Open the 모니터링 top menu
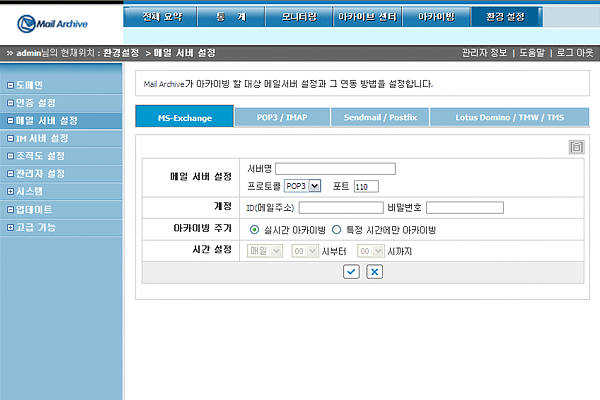This screenshot has height=400, width=600. tap(299, 16)
